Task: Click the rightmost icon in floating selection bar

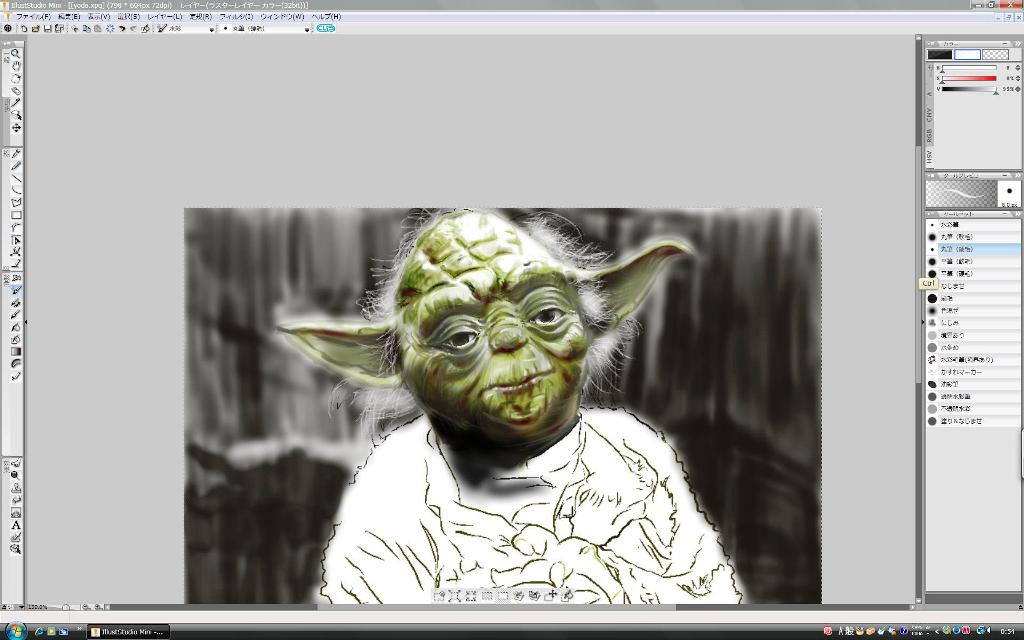Action: [568, 596]
